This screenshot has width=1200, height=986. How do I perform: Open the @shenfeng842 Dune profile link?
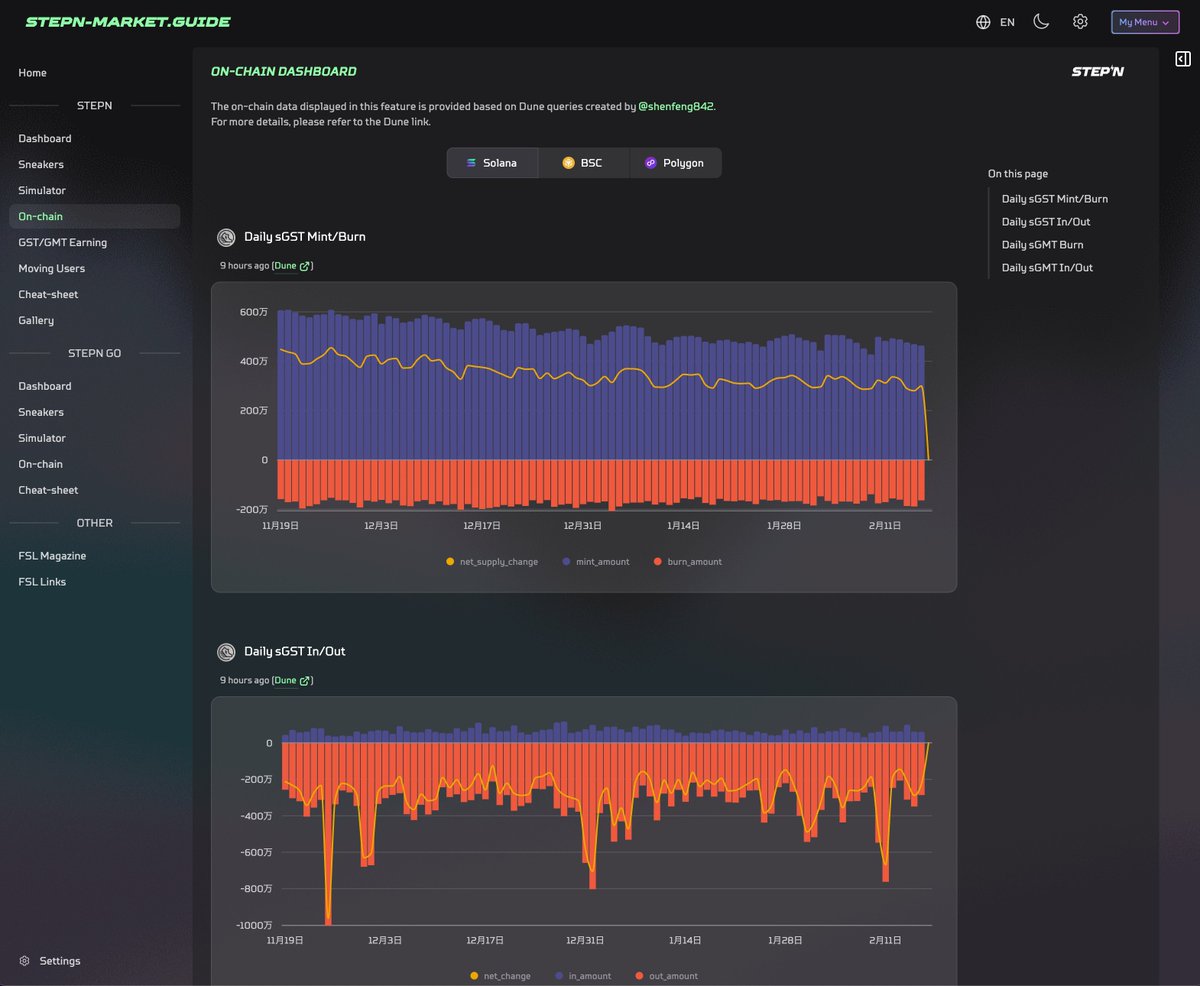click(676, 106)
